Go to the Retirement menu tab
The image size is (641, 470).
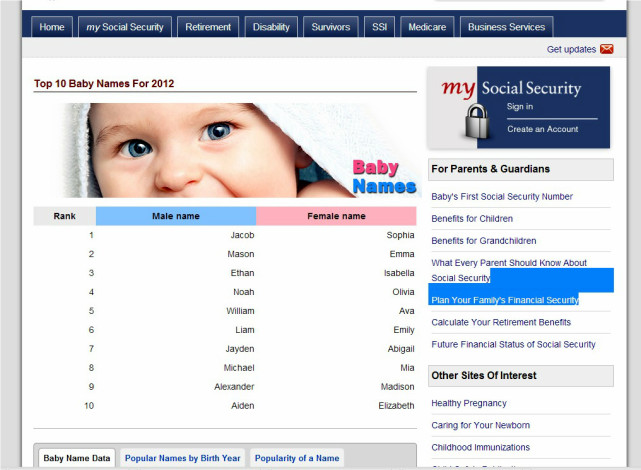208,27
